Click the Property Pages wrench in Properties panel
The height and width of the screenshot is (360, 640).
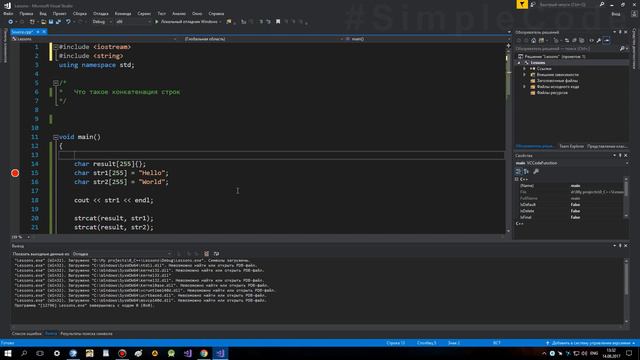536,171
